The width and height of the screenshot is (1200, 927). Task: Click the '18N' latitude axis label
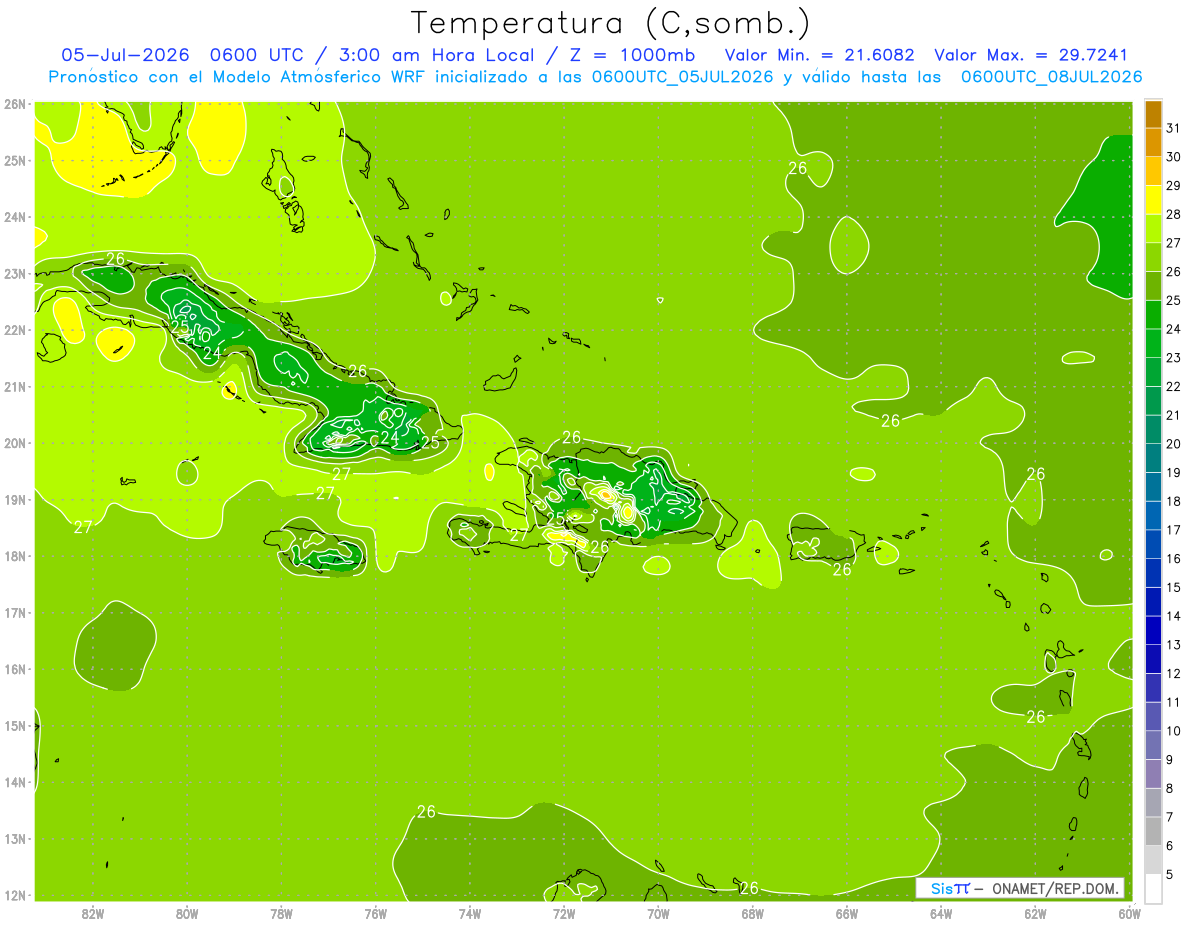tap(14, 556)
